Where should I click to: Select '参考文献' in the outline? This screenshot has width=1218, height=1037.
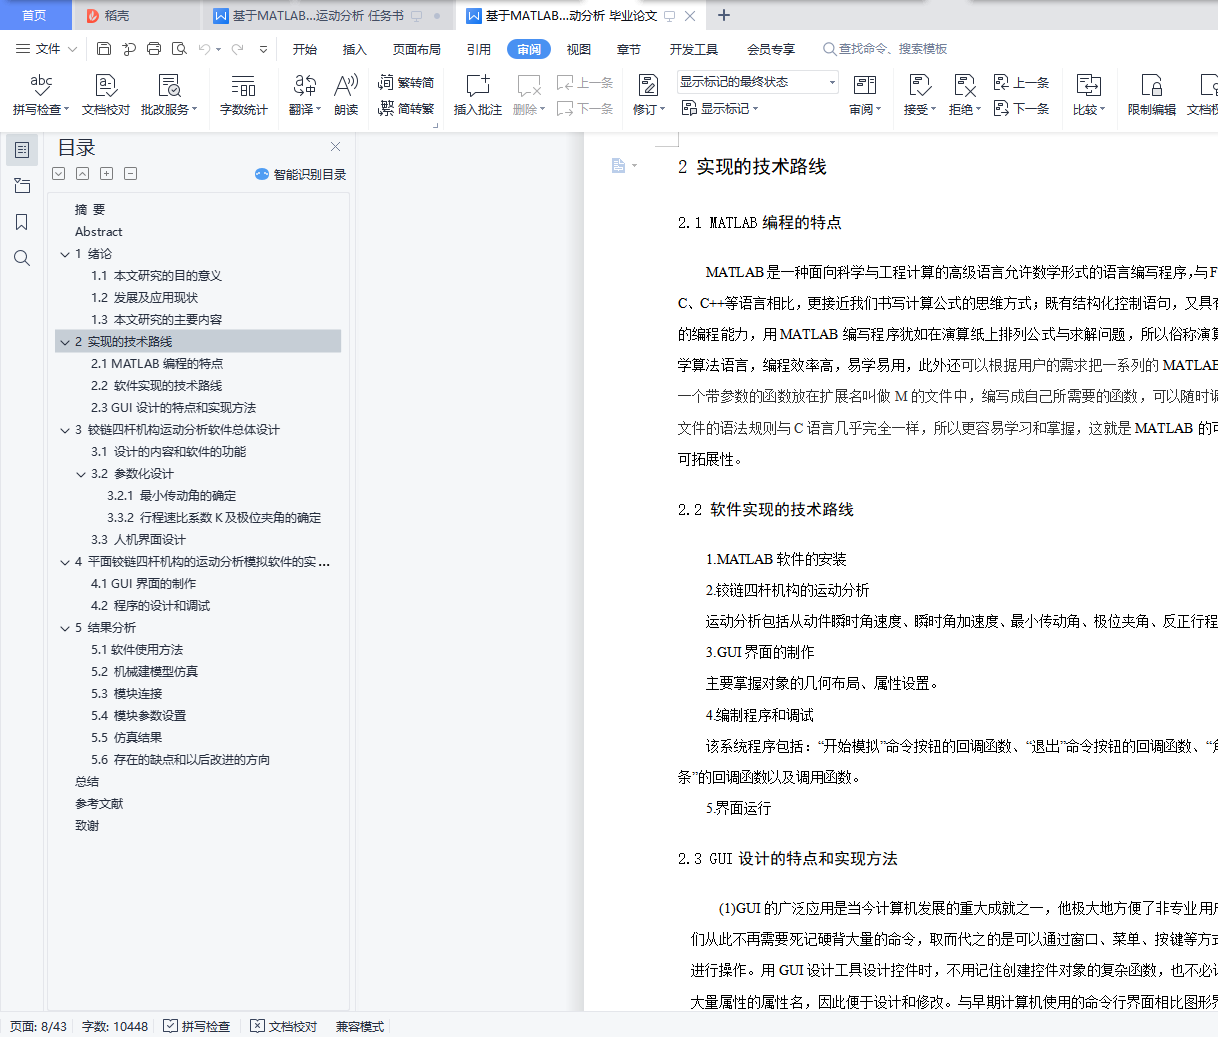tap(99, 804)
